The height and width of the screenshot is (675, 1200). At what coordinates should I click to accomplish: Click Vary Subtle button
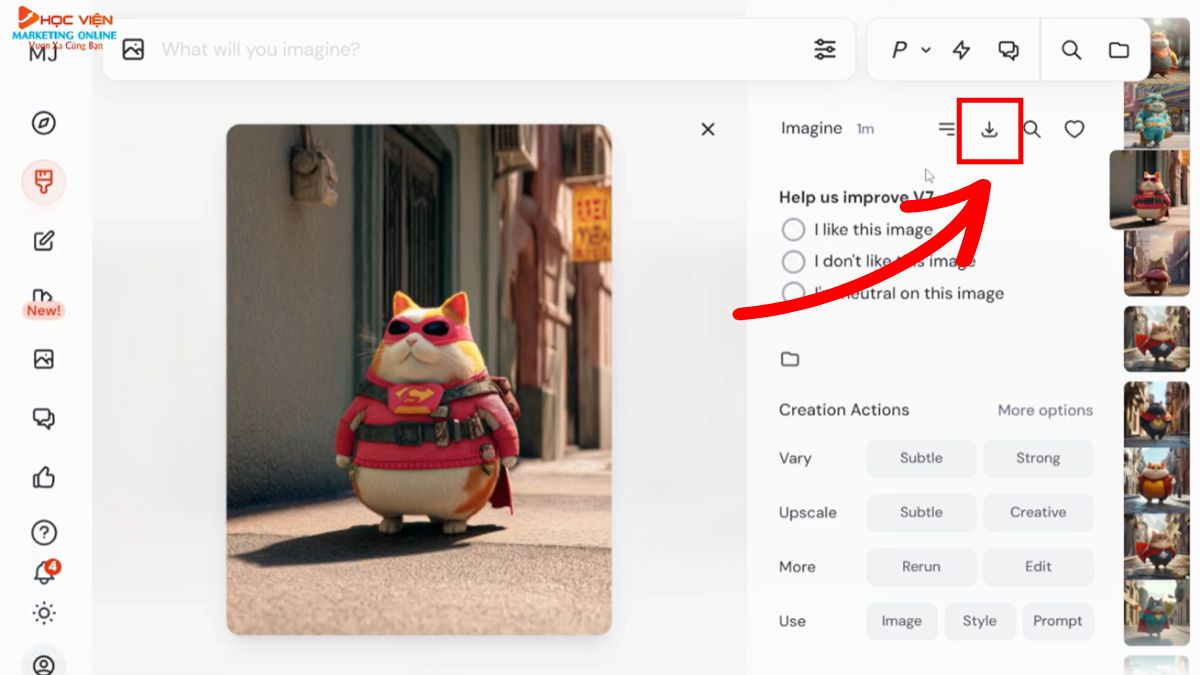[x=921, y=458]
